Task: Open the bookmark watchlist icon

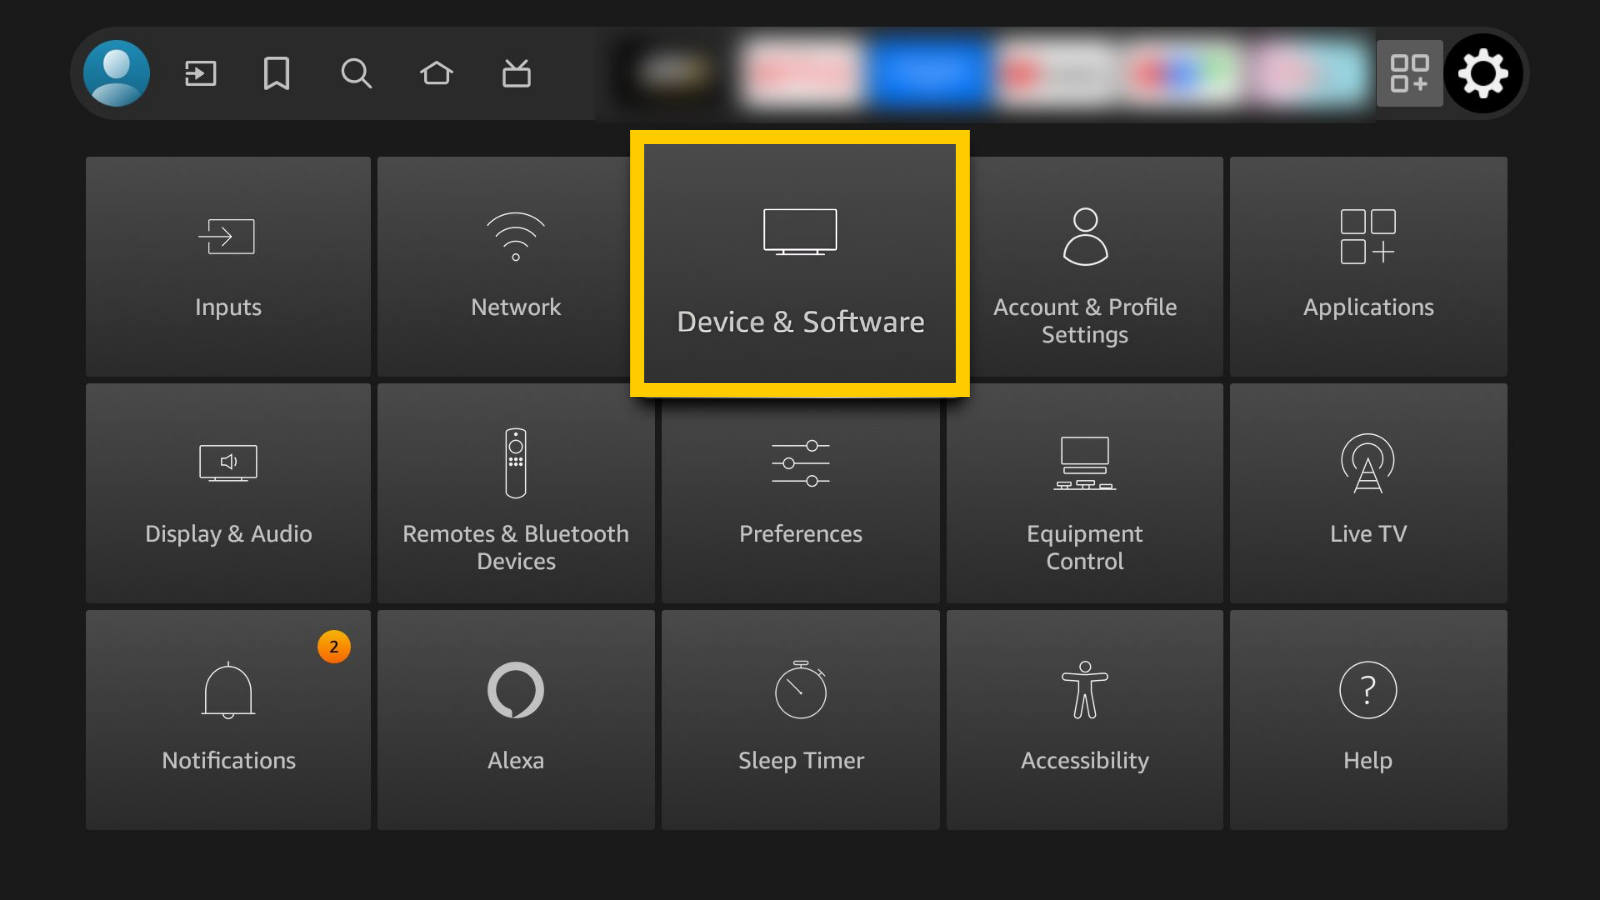Action: (x=277, y=73)
